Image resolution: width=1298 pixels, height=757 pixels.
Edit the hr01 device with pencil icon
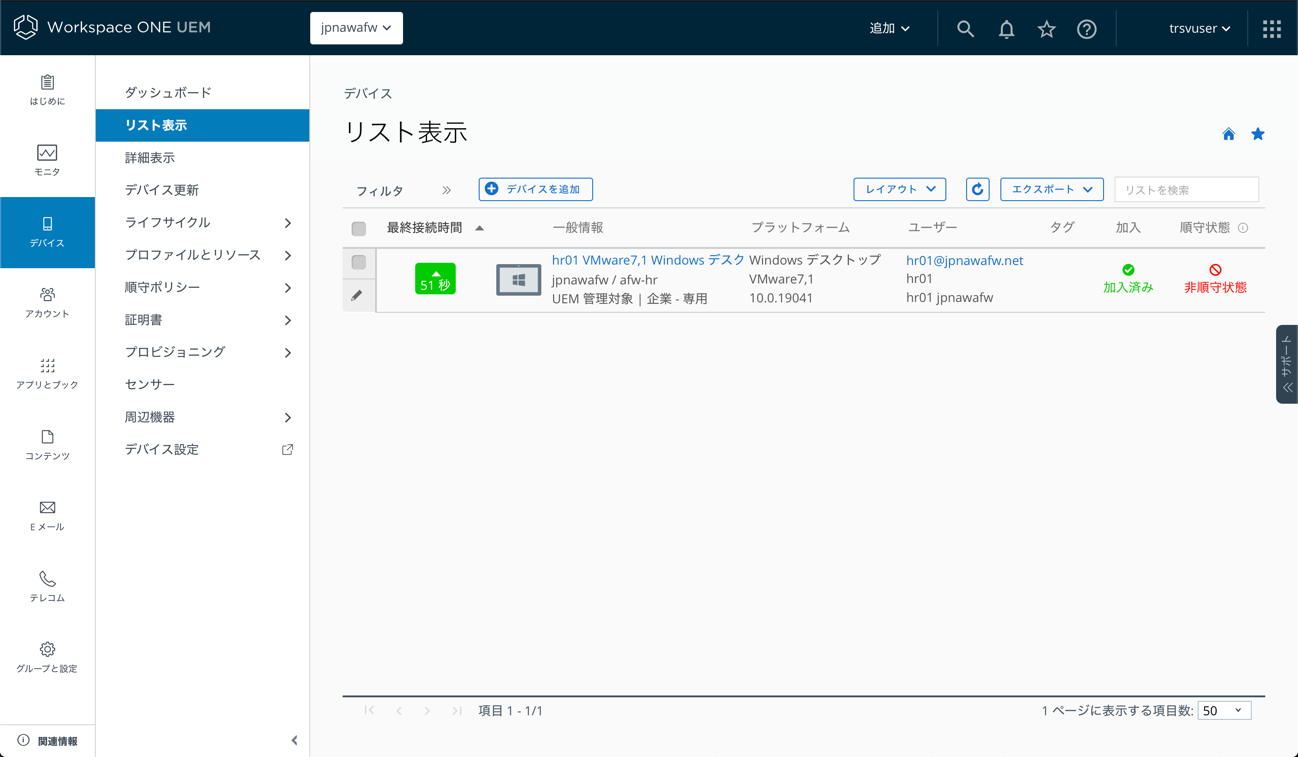(357, 296)
